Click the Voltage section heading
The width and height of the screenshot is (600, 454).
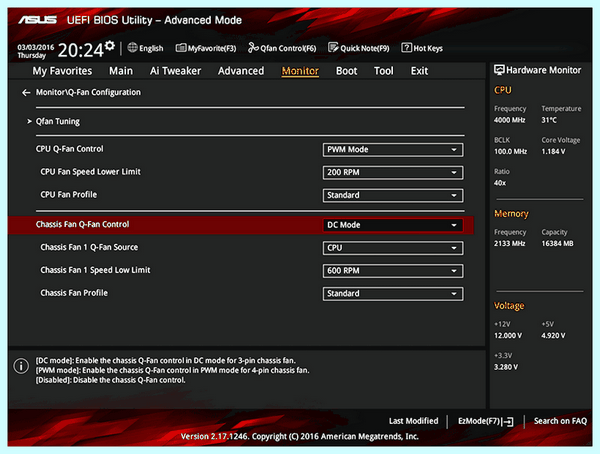(509, 306)
